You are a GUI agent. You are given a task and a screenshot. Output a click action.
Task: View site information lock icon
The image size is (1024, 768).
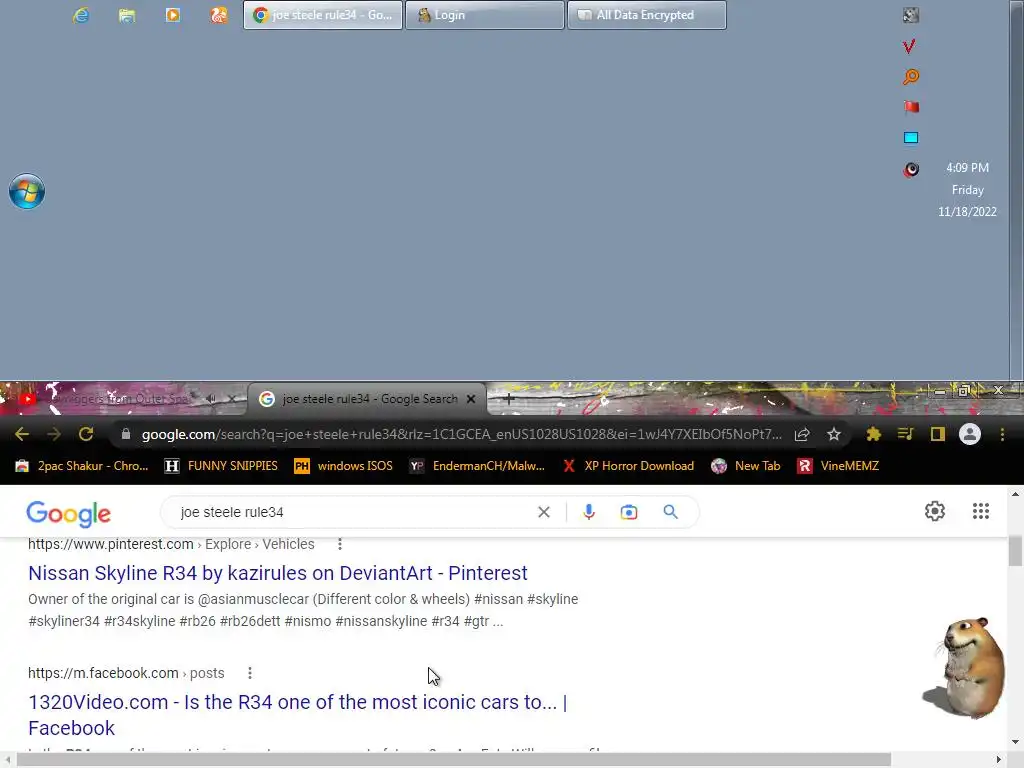[126, 434]
